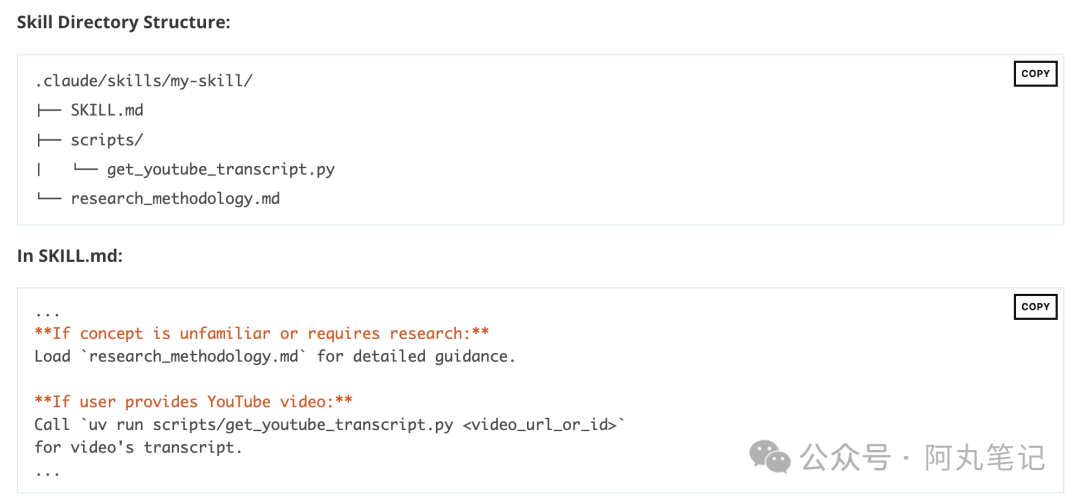Click "Load `research_methodology.md`" instruction line
Viewport: 1080px width, 501px height.
point(275,357)
